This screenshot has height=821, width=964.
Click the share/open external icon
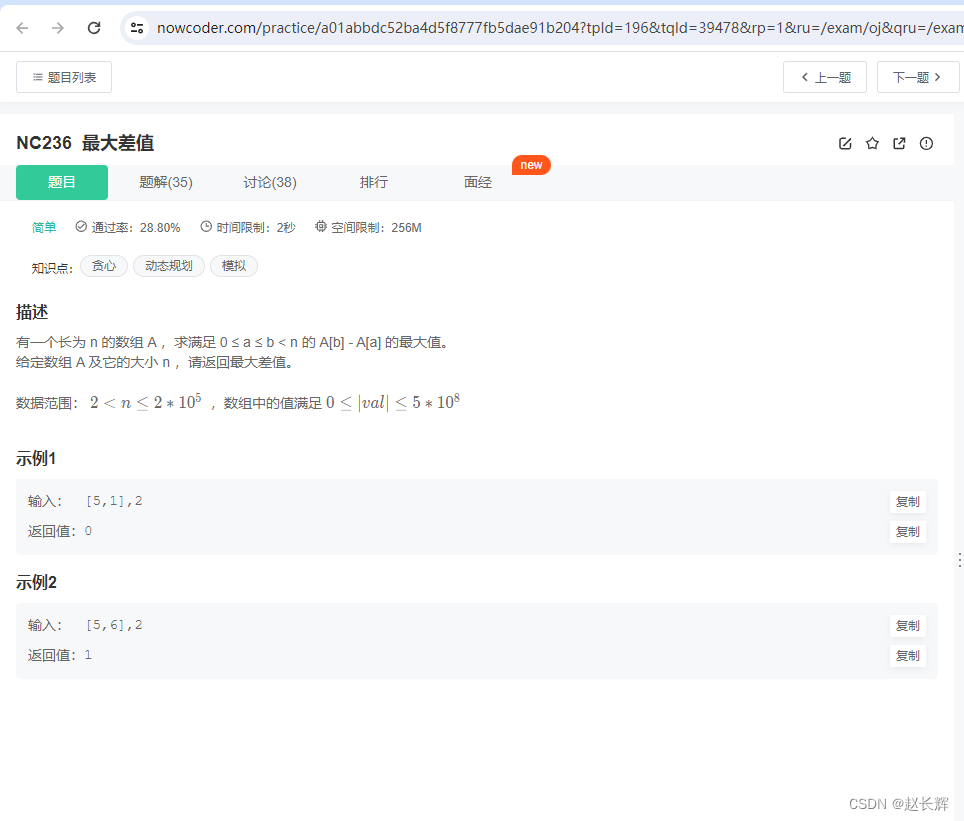tap(899, 143)
